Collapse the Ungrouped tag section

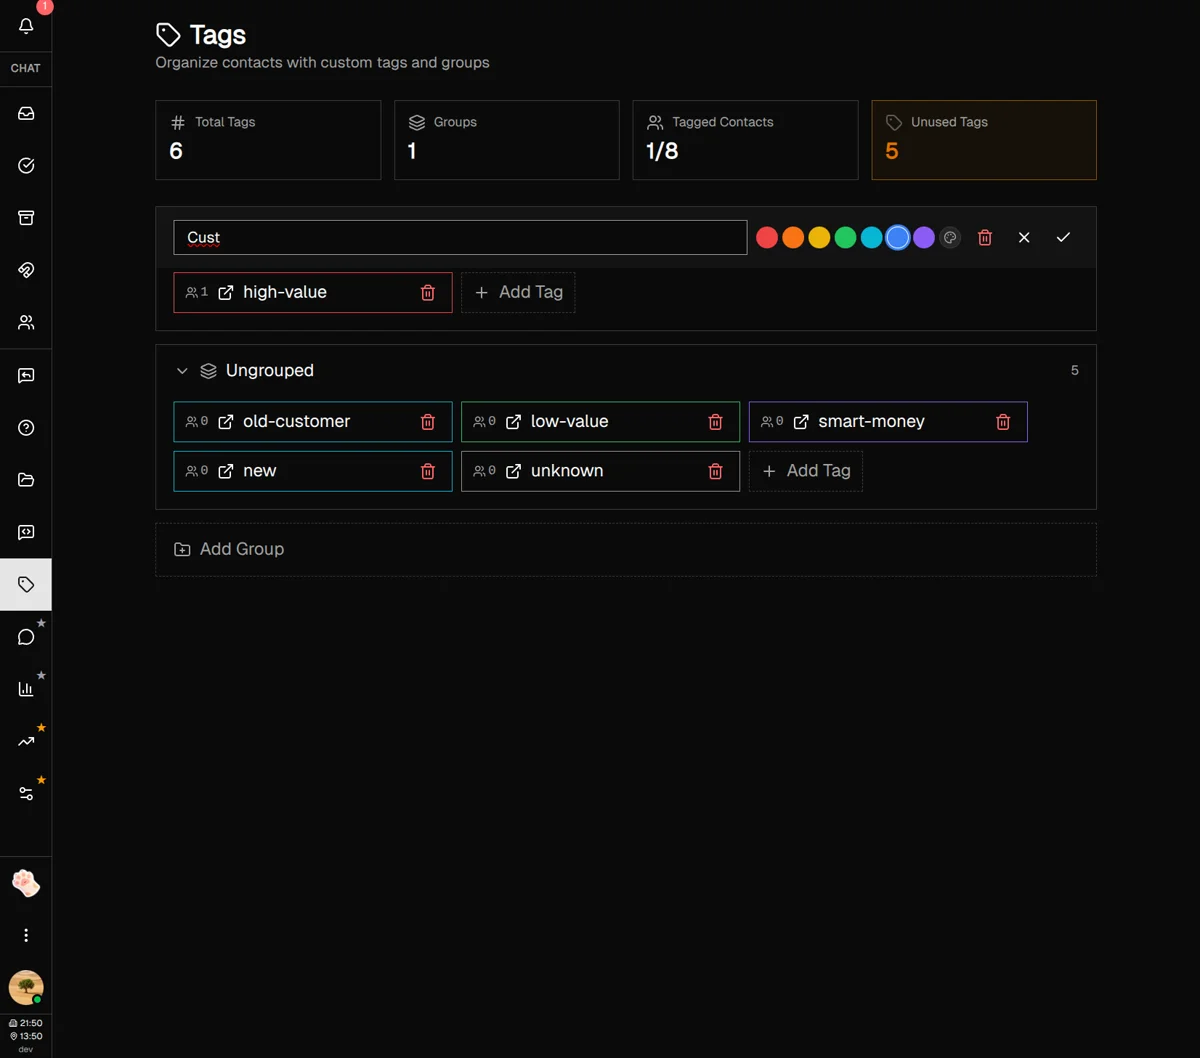pyautogui.click(x=182, y=370)
